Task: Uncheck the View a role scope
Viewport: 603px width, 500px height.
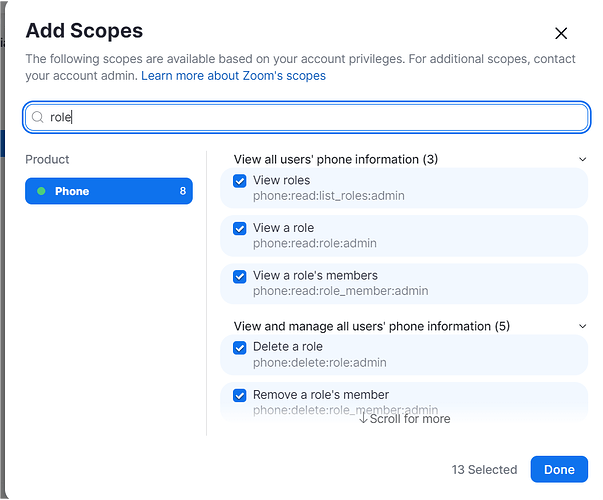Action: coord(240,228)
